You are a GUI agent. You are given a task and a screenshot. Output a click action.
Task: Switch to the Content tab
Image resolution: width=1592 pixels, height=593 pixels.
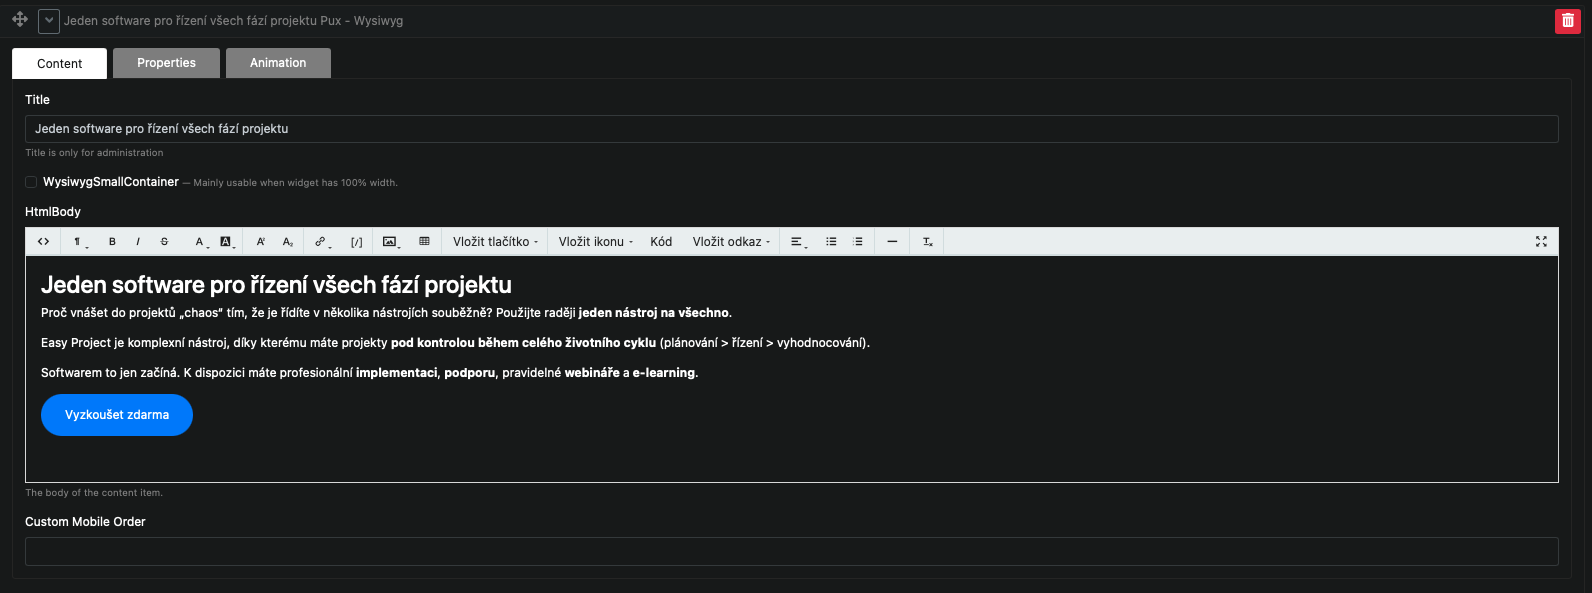click(x=60, y=63)
